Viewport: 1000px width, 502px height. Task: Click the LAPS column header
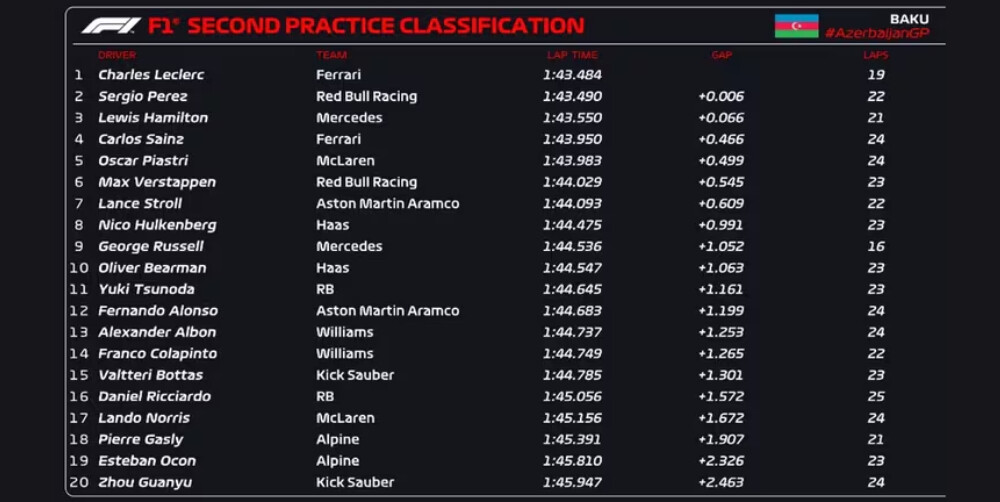tap(875, 55)
